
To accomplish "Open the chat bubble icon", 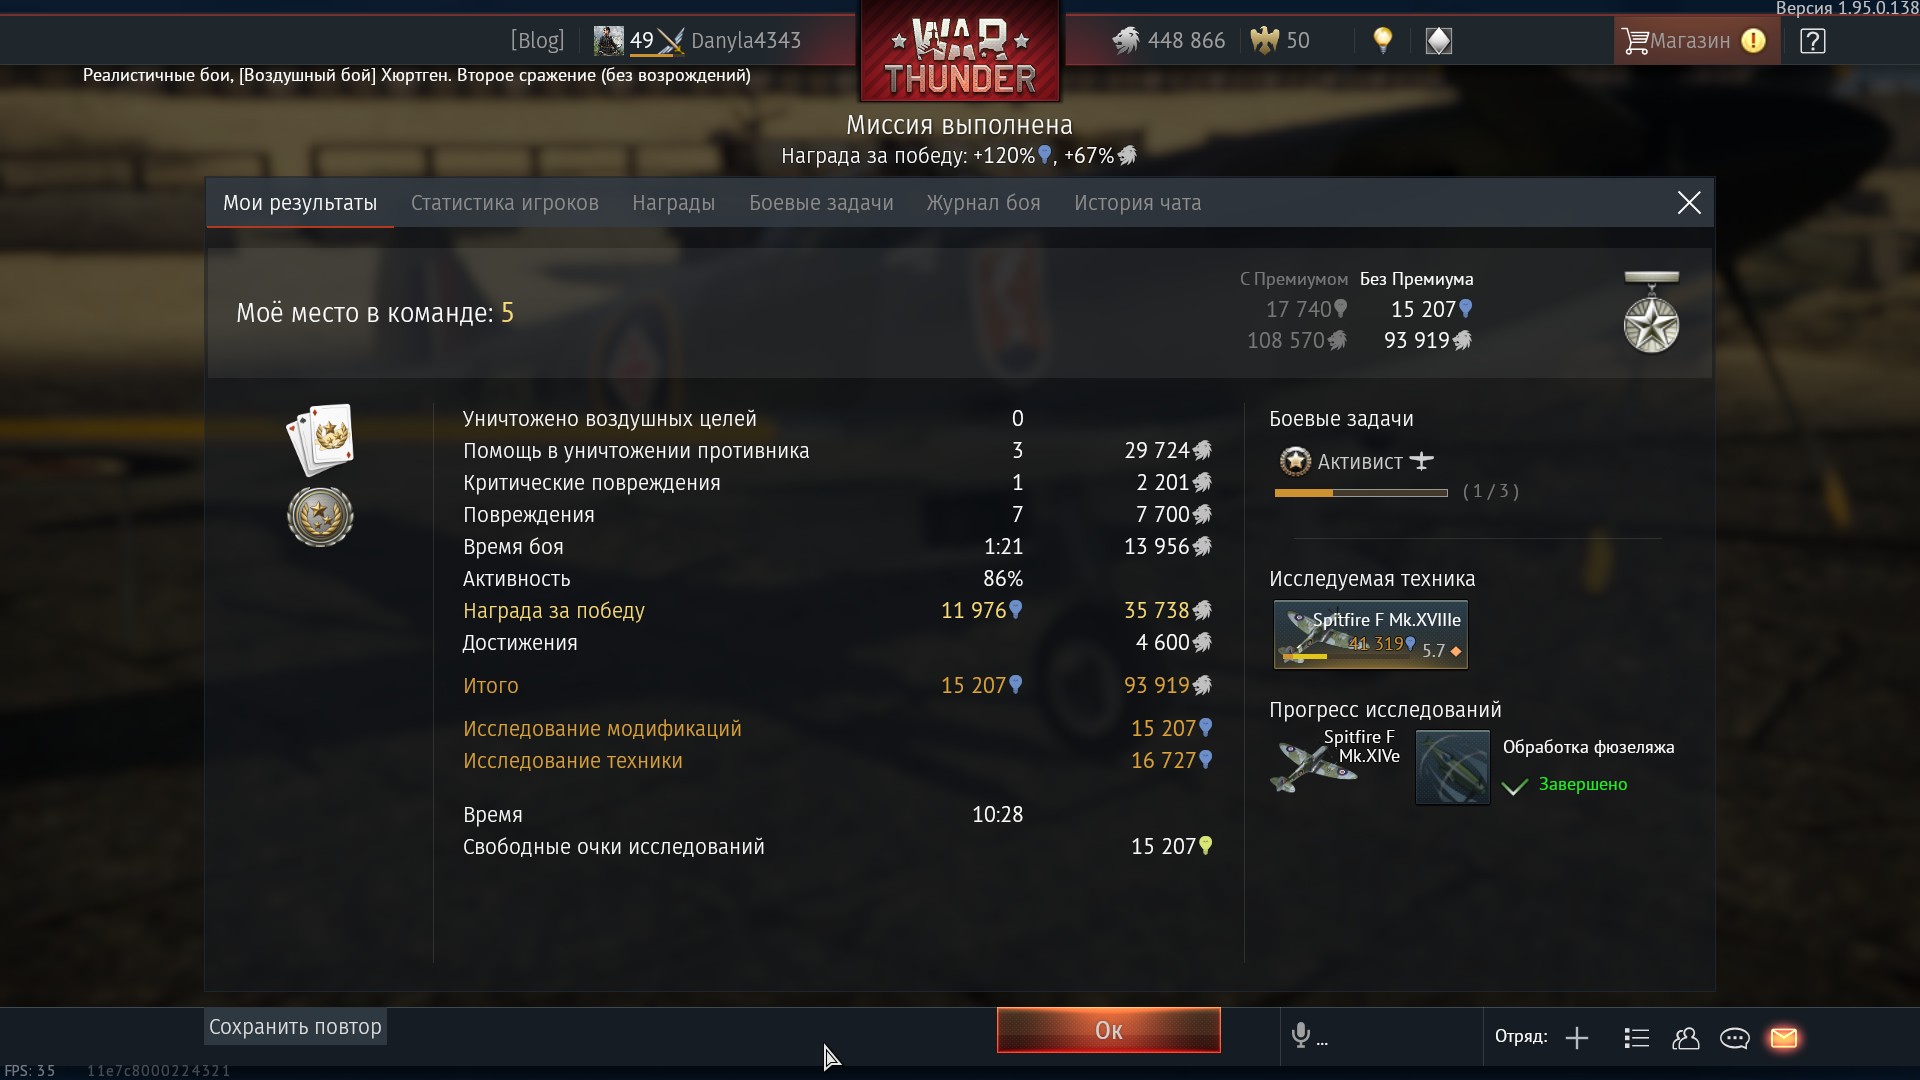I will click(1734, 1038).
